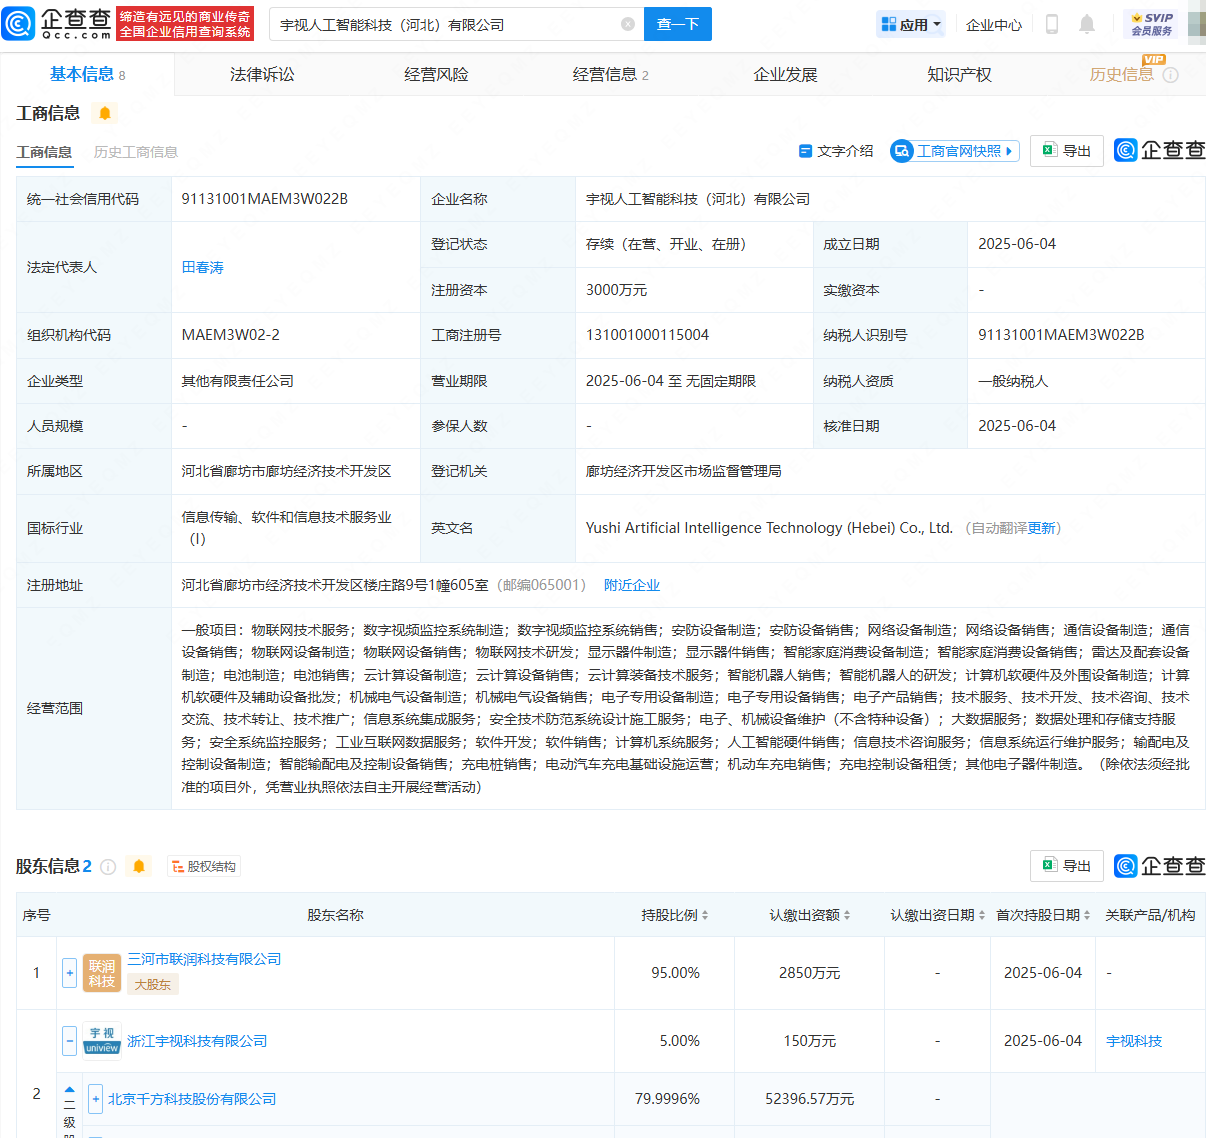Click company type 其他有限责任公司
This screenshot has width=1206, height=1138.
coord(237,381)
